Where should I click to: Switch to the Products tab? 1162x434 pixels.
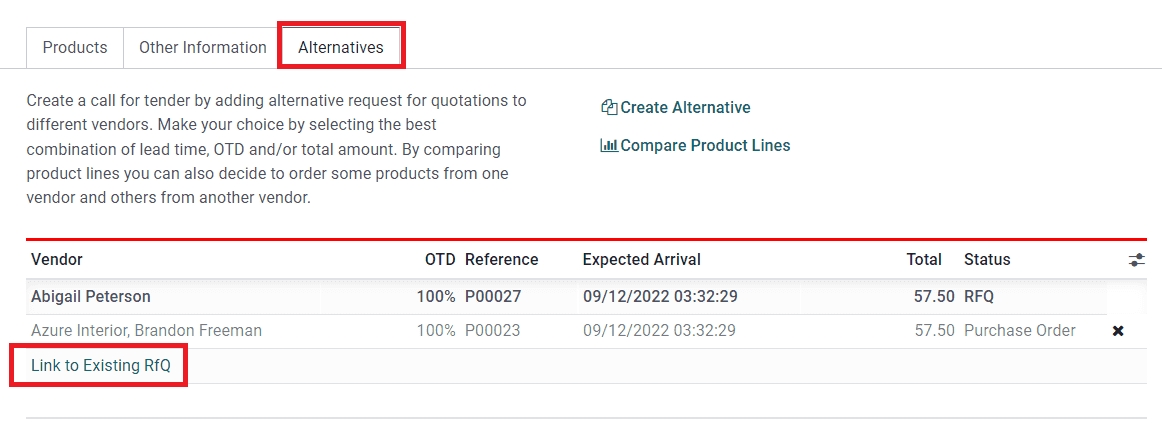75,47
